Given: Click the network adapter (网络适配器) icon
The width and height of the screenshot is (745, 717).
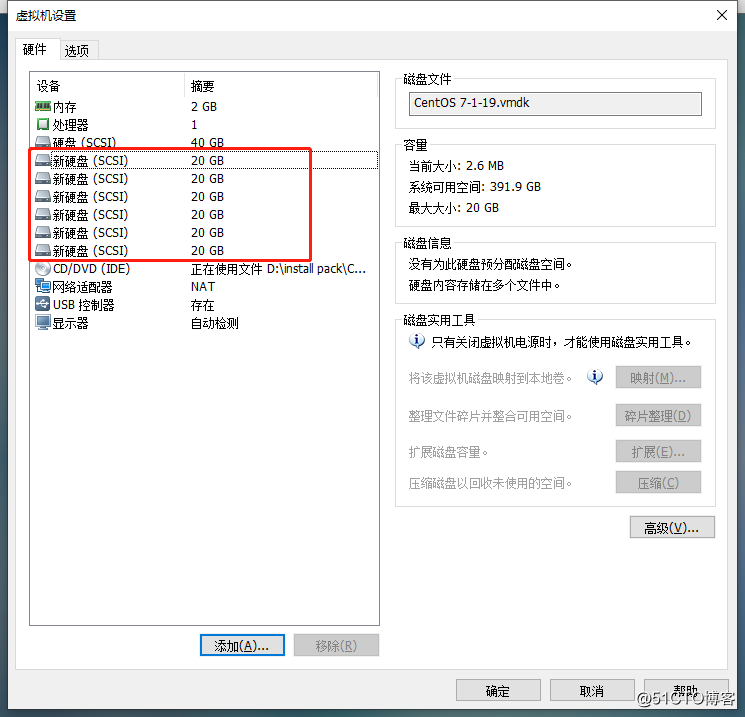Looking at the screenshot, I should coord(43,287).
